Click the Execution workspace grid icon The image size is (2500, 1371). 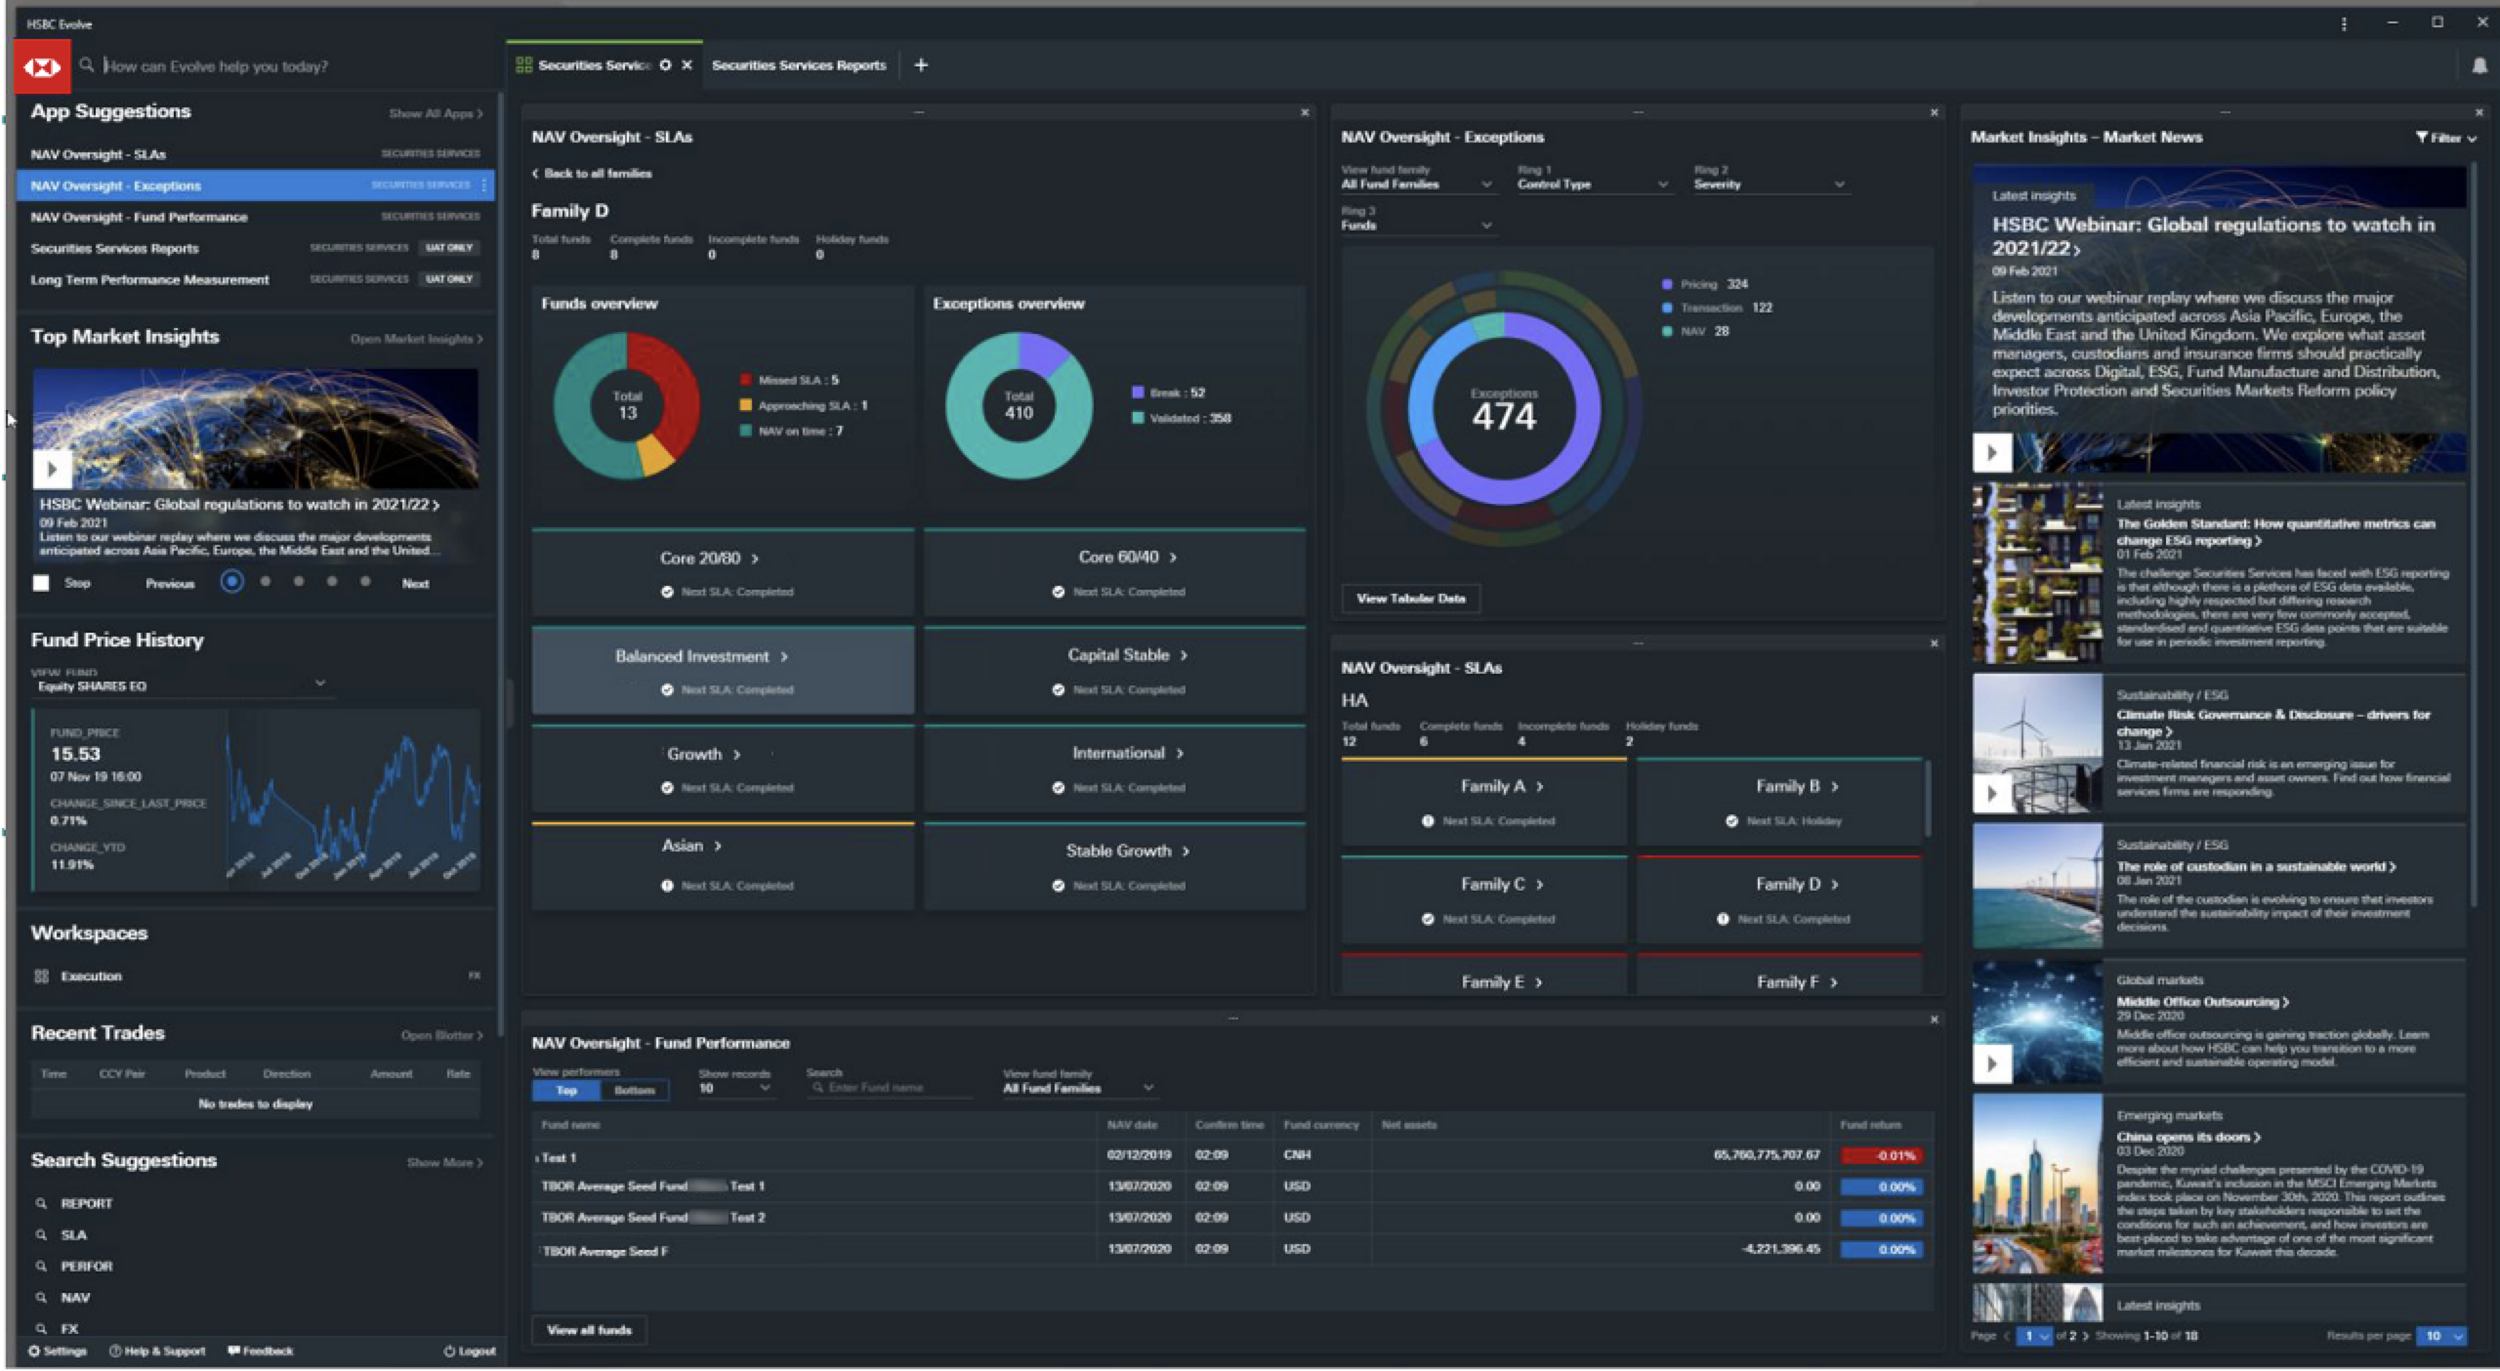[41, 976]
